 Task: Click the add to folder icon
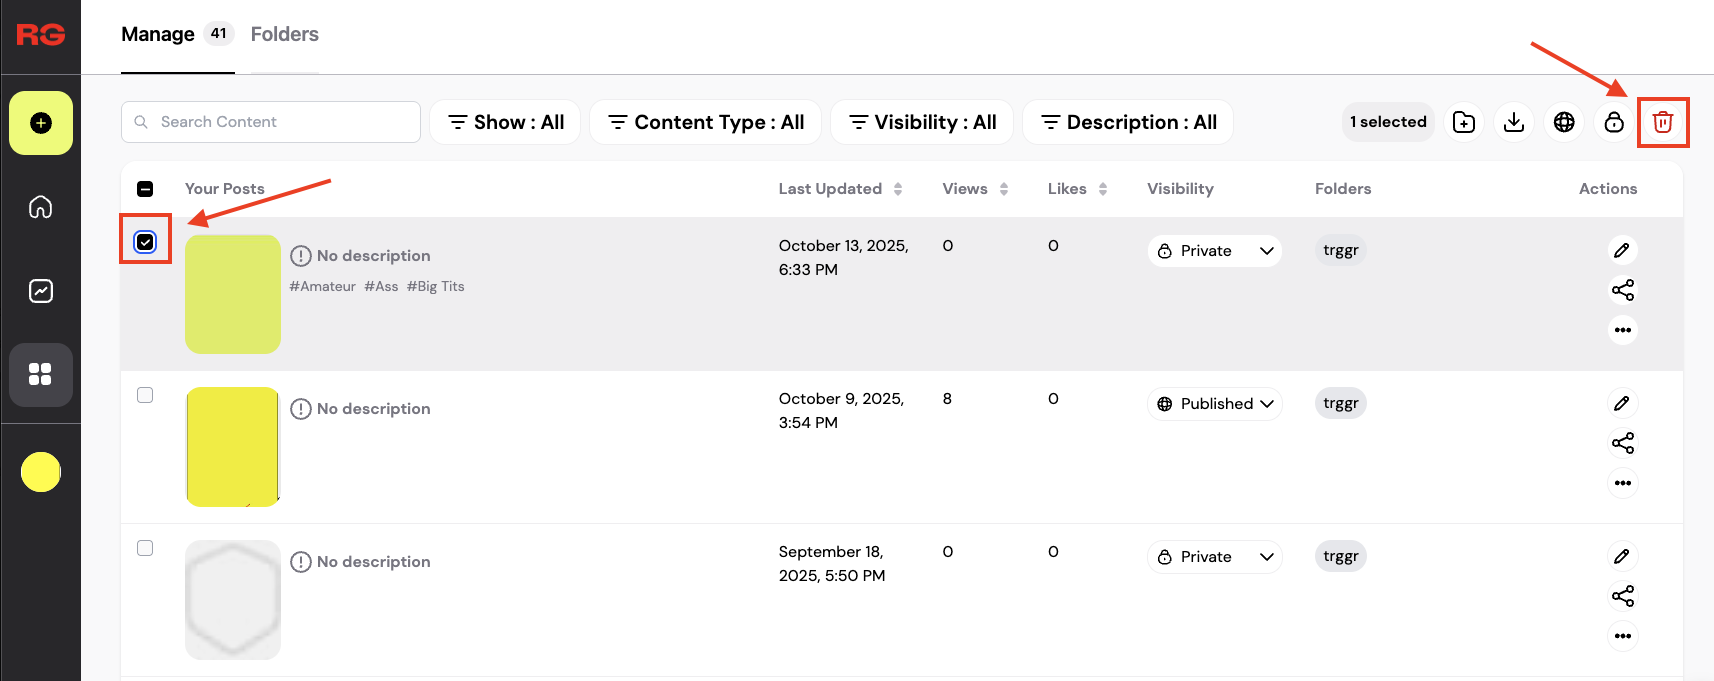(1464, 122)
